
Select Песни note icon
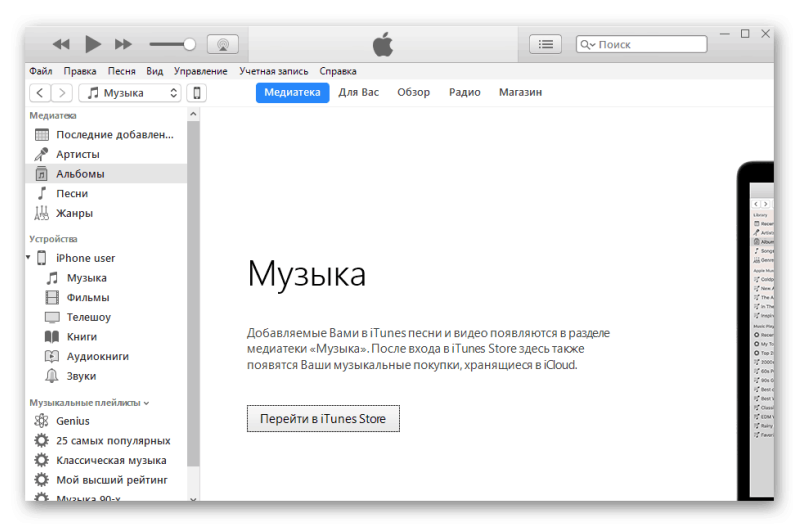[42, 193]
